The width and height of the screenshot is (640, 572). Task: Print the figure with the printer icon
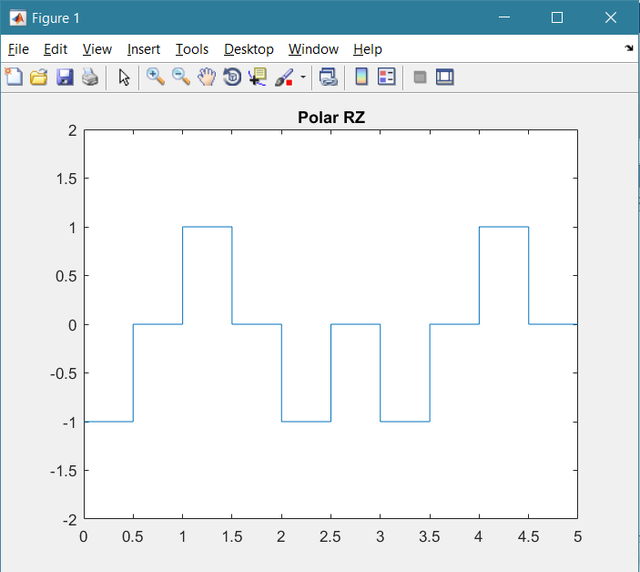pyautogui.click(x=90, y=77)
